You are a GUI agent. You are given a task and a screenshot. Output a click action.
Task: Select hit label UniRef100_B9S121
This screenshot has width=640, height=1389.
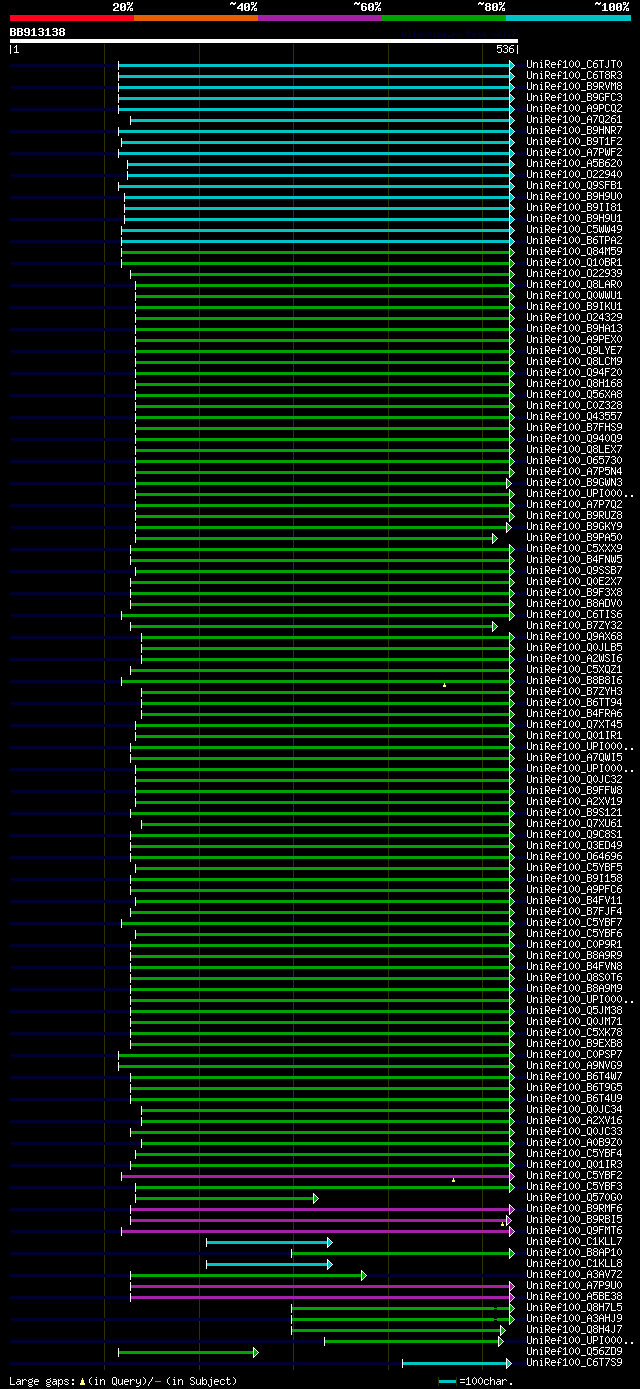click(574, 813)
